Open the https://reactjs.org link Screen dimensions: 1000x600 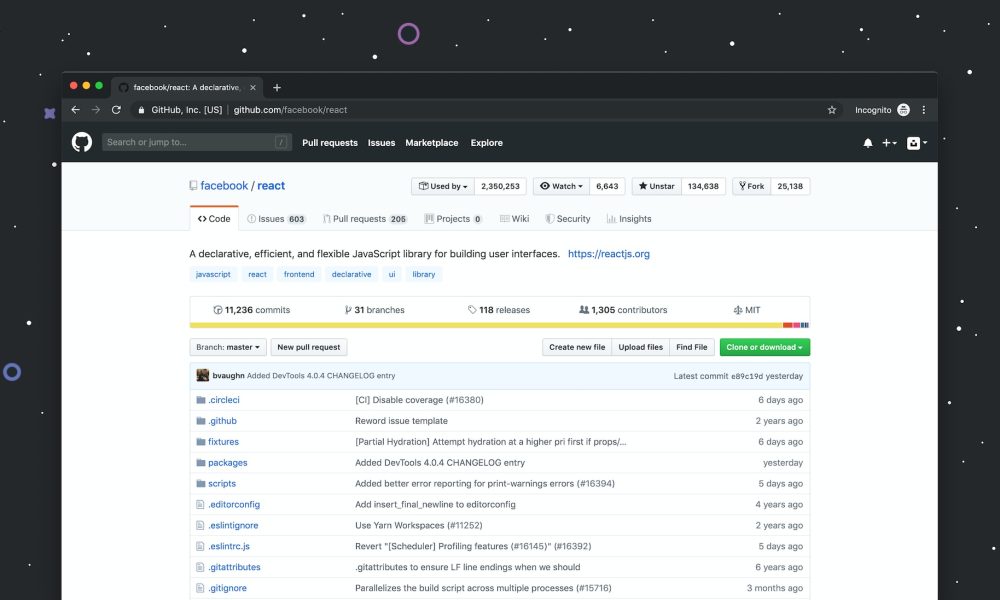tap(608, 254)
